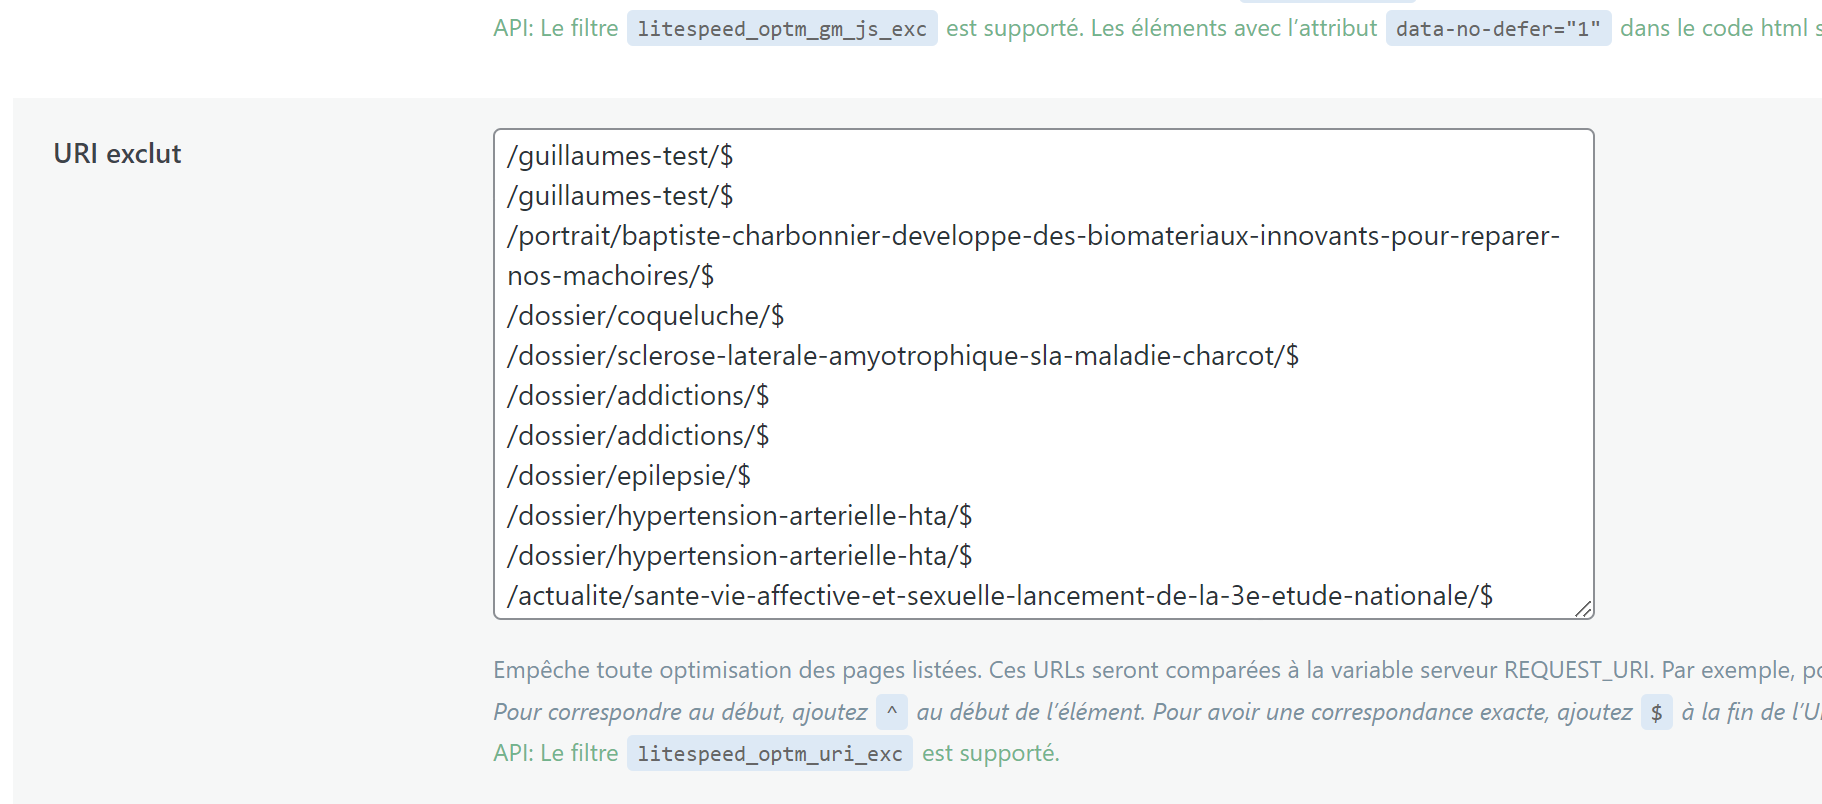Click the /dossier/epilepsie/$ entry
This screenshot has width=1822, height=804.
coord(628,476)
